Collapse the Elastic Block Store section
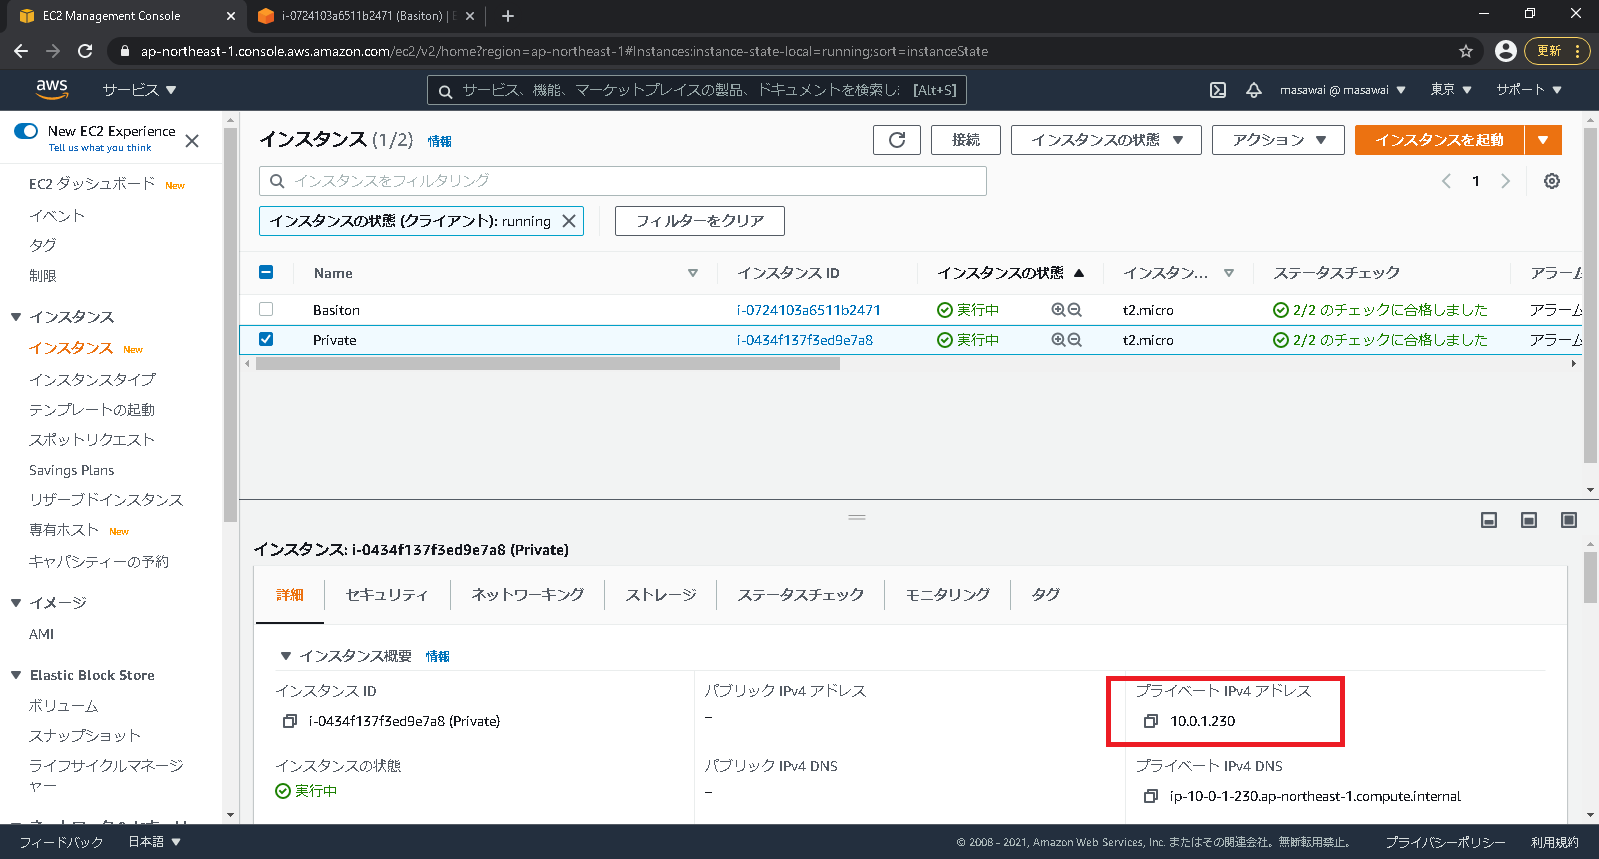 click(16, 675)
